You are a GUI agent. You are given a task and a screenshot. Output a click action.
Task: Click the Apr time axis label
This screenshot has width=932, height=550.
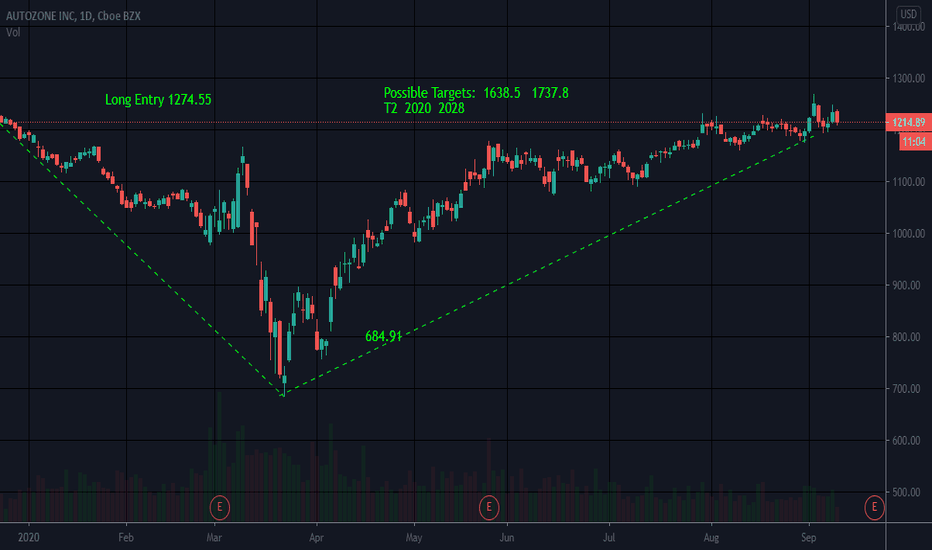316,538
